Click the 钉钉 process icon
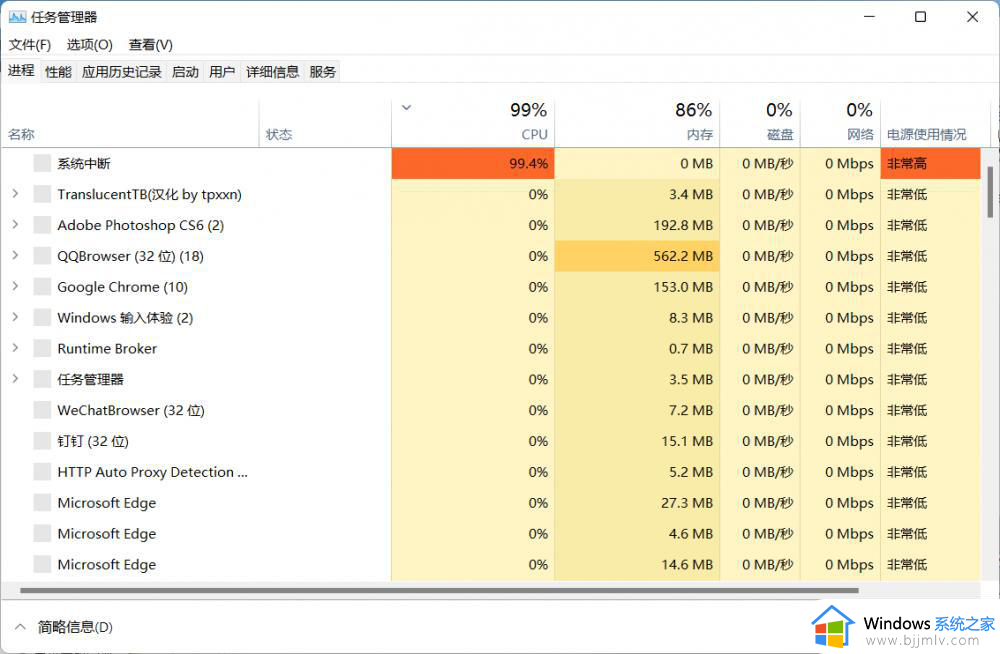Screen dimensions: 1000x654 [x=42, y=441]
